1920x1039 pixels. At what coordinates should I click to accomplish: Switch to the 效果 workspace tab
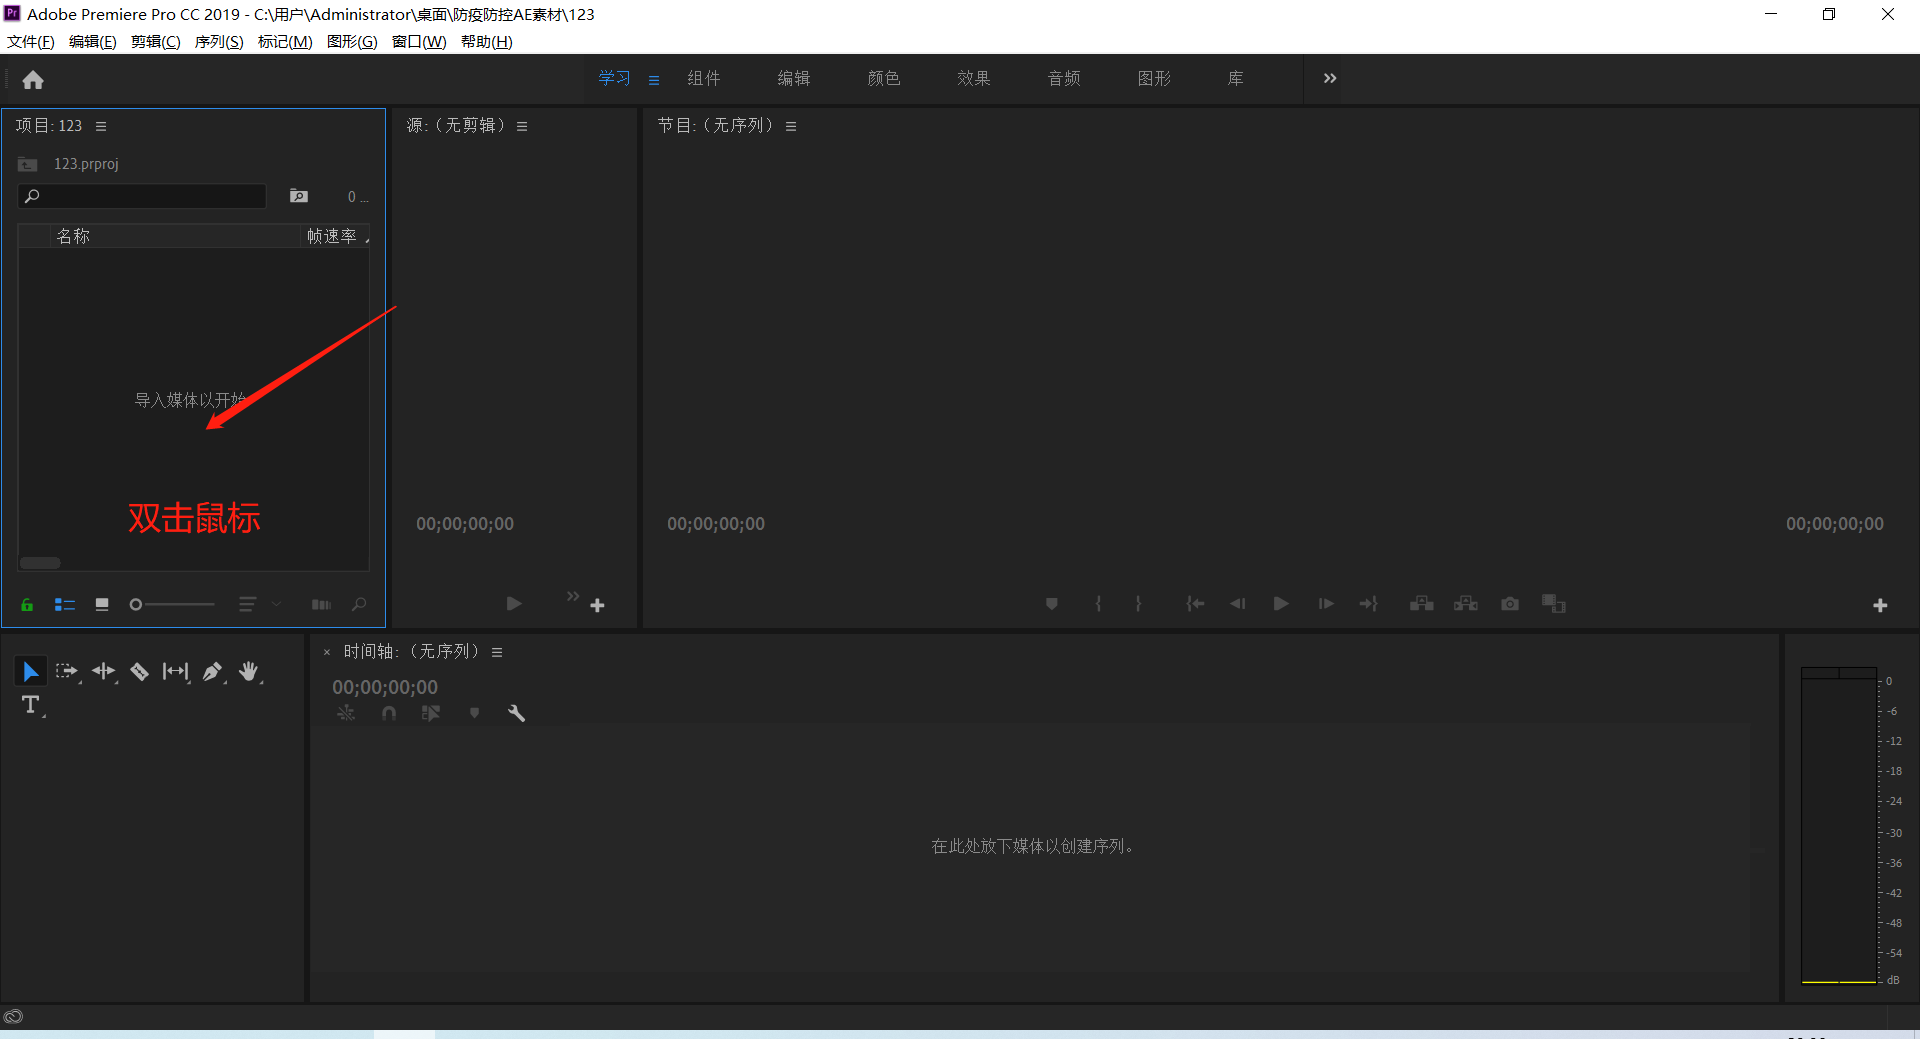pos(974,78)
